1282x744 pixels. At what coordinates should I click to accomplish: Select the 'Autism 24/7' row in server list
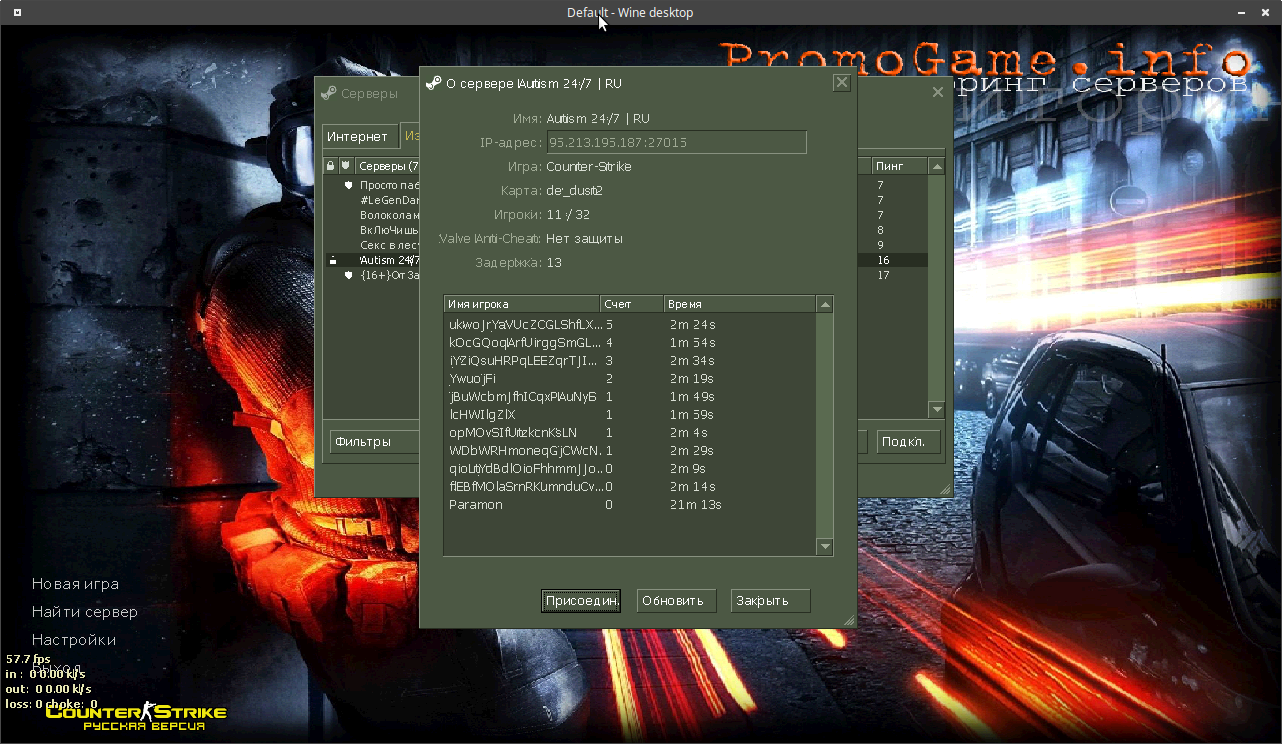point(389,260)
